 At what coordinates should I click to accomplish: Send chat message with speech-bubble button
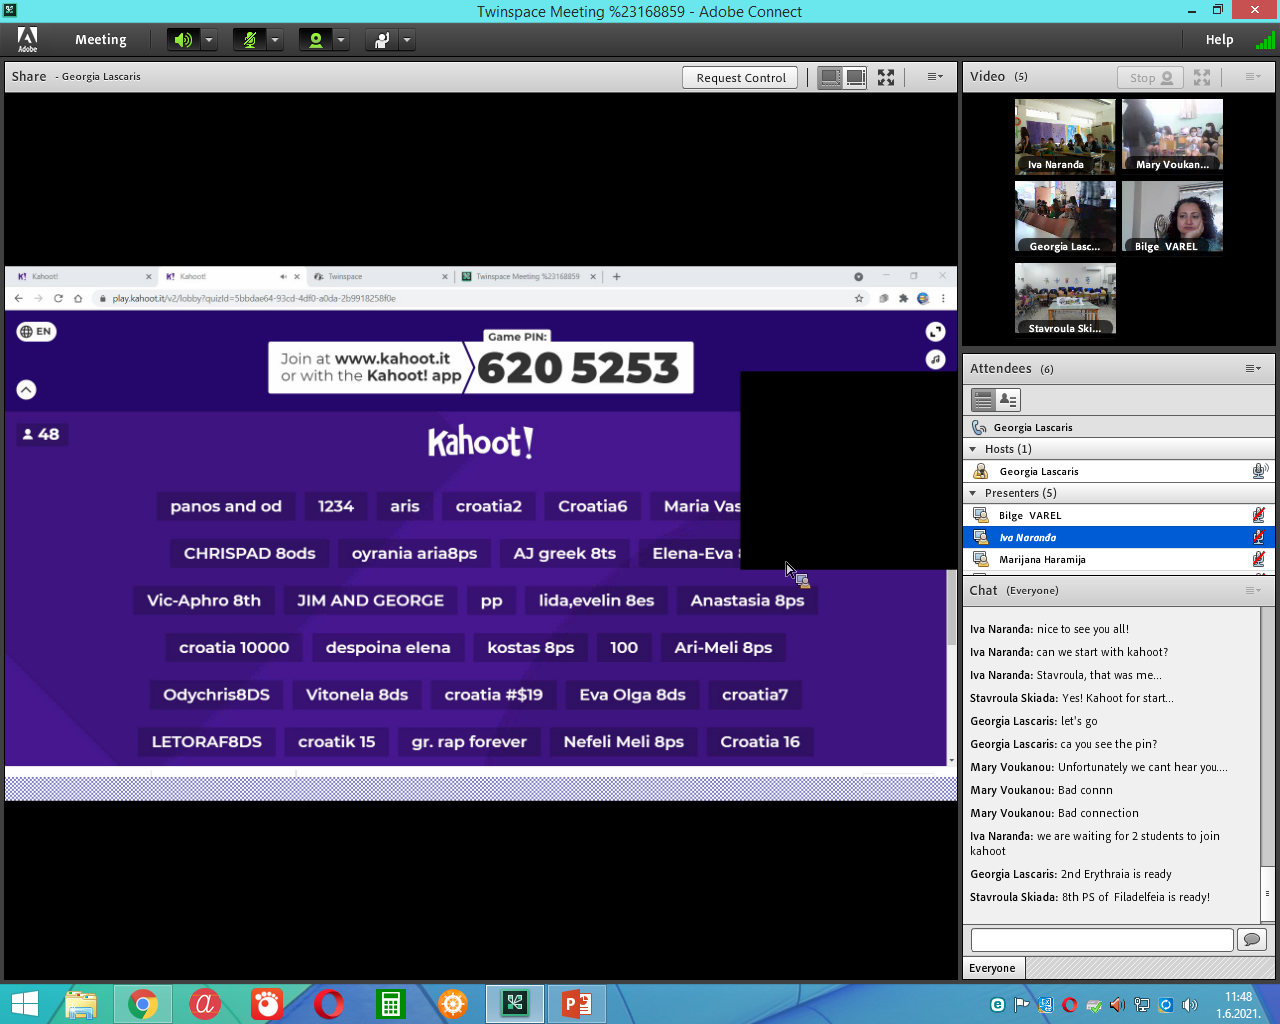click(x=1252, y=939)
